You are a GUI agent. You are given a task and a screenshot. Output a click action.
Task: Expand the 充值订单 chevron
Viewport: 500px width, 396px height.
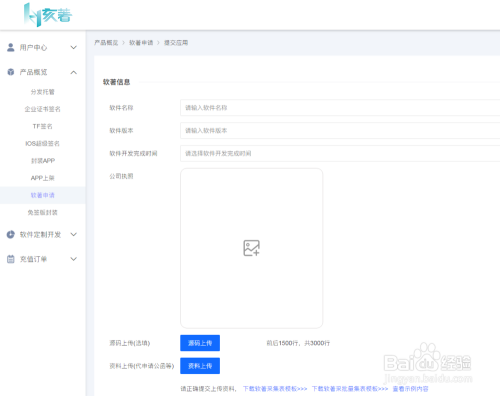pyautogui.click(x=74, y=259)
